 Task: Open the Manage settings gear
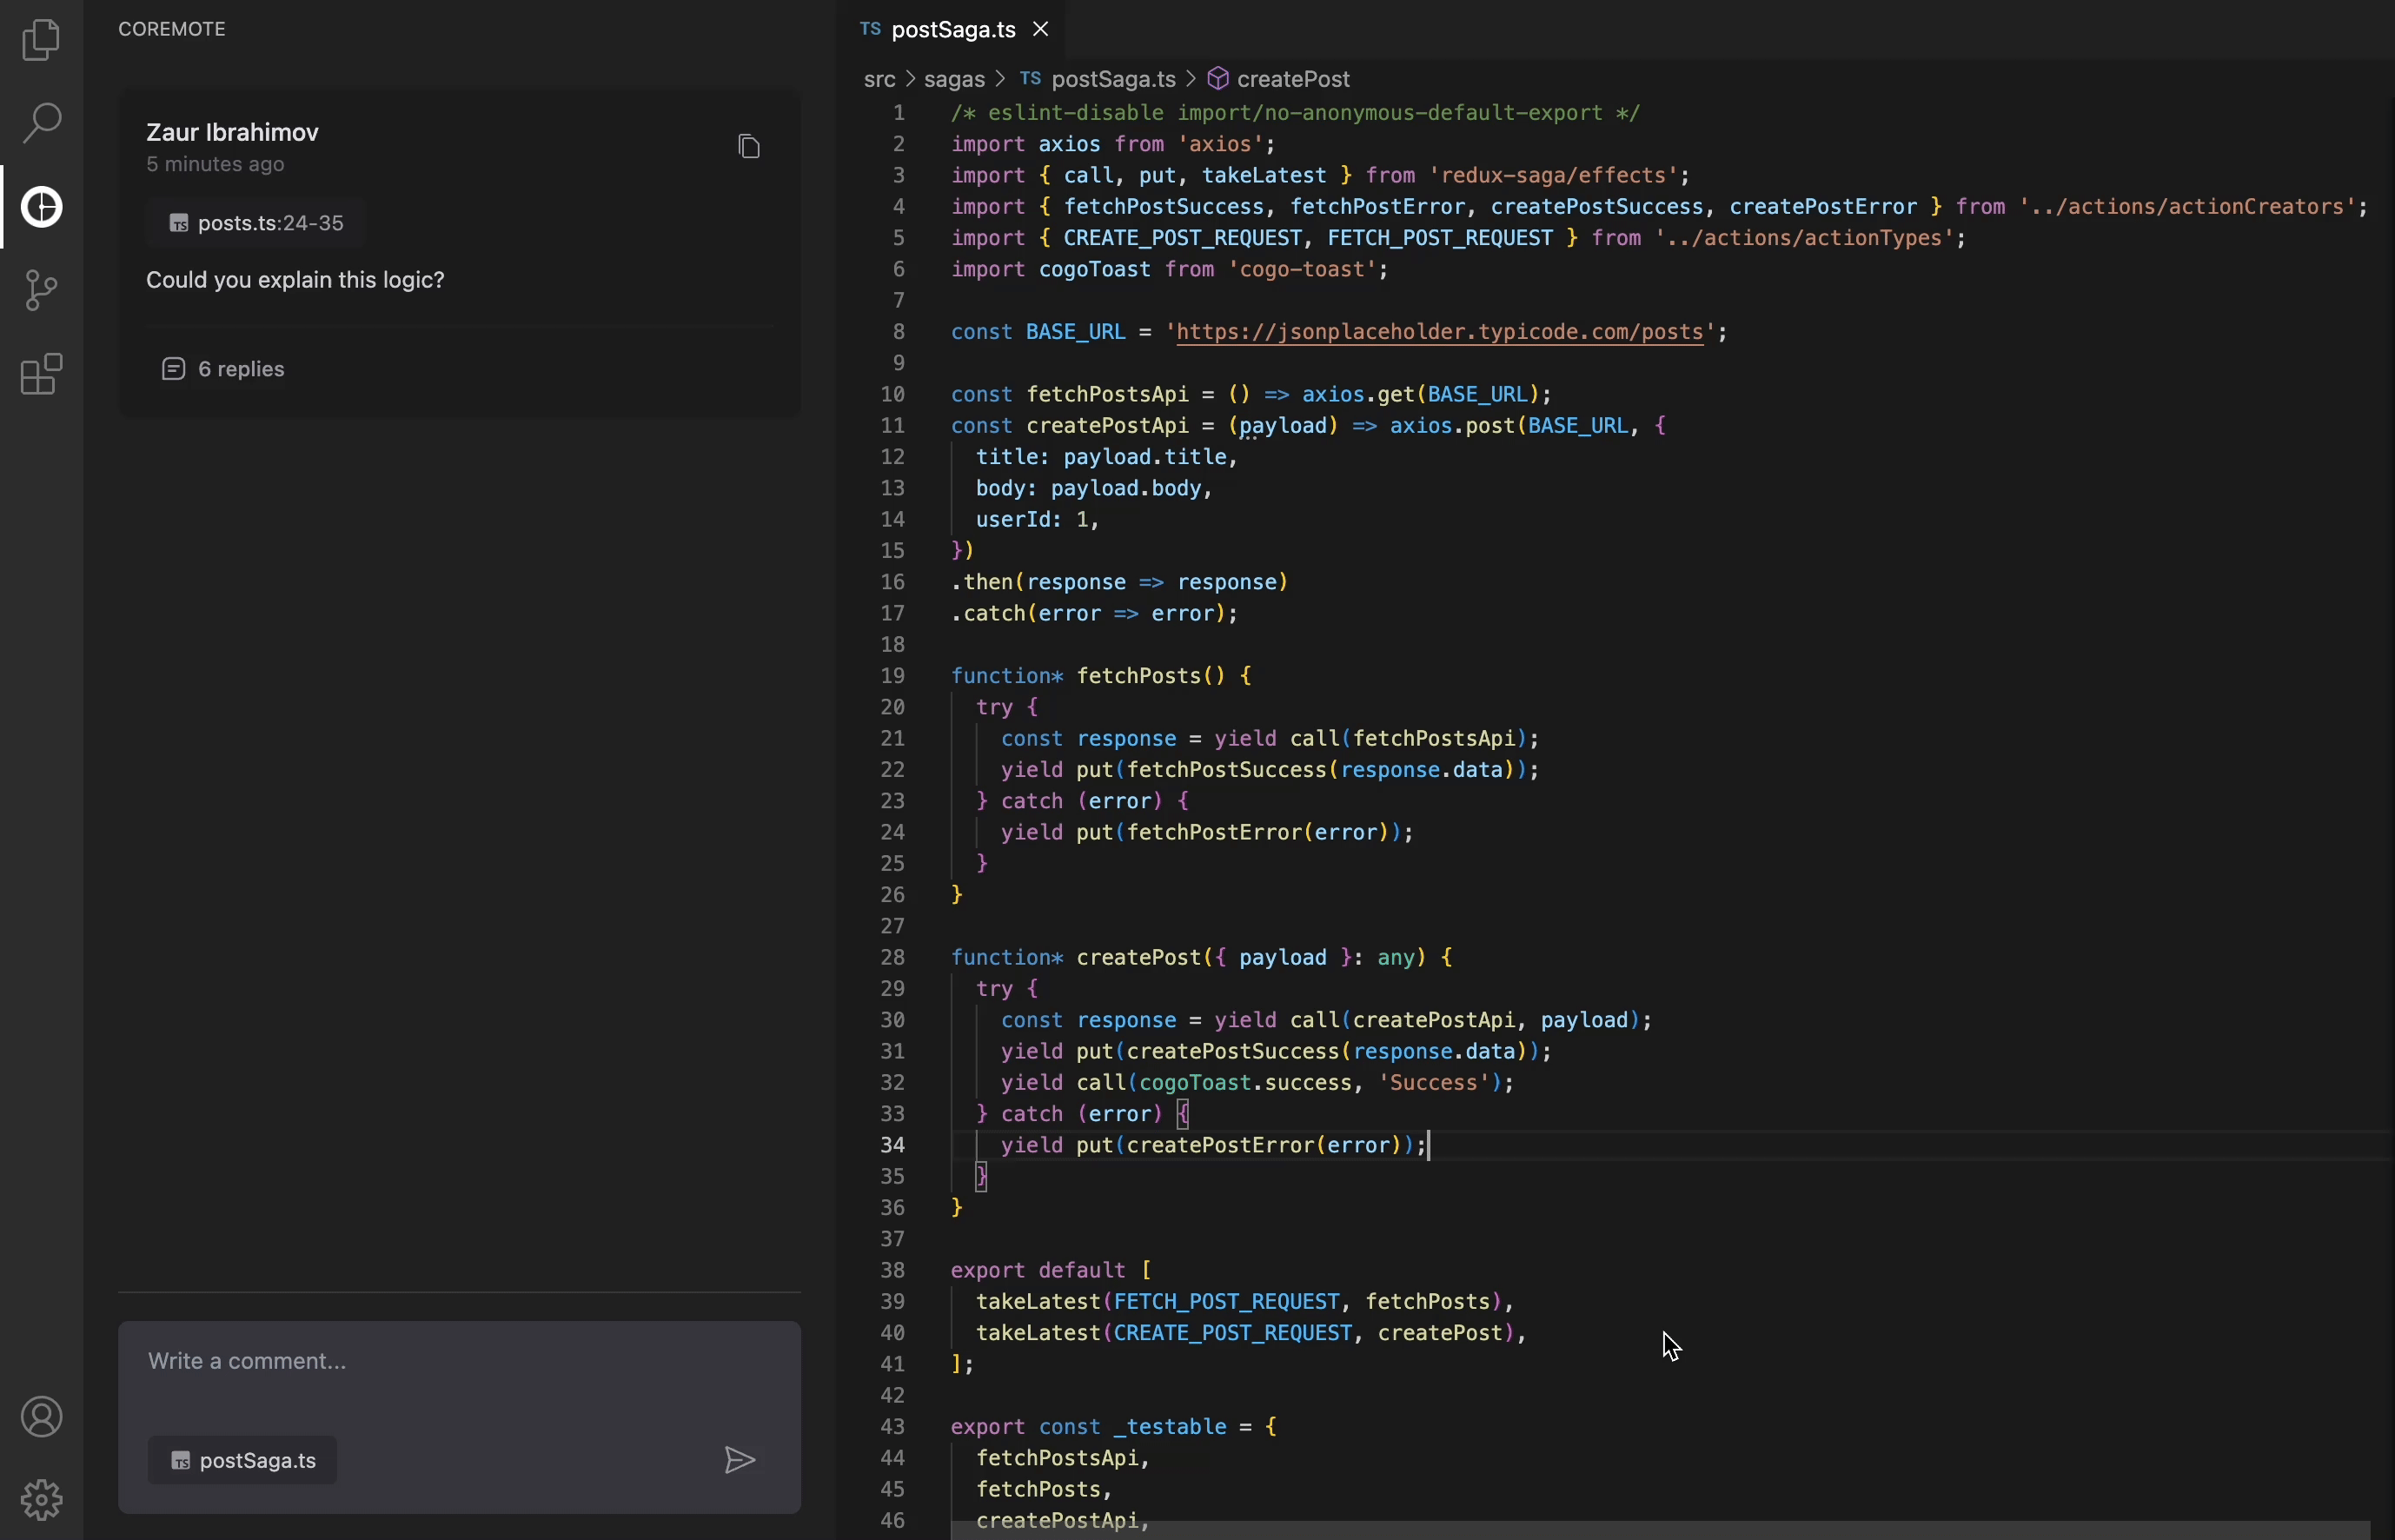(x=41, y=1499)
